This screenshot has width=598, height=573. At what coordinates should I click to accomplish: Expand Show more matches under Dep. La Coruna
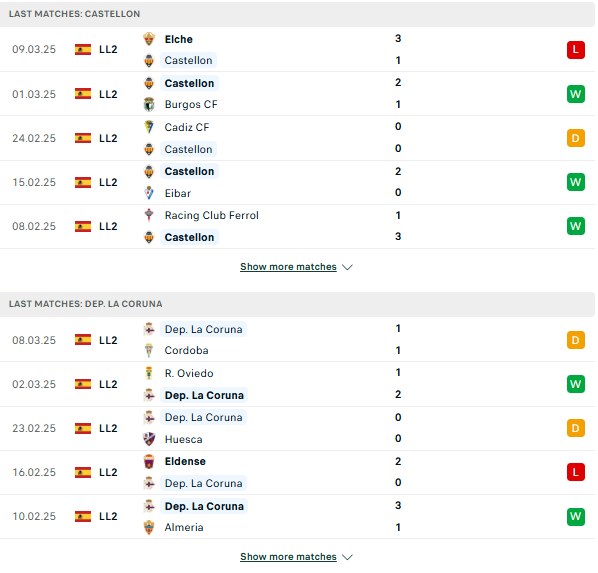click(288, 557)
